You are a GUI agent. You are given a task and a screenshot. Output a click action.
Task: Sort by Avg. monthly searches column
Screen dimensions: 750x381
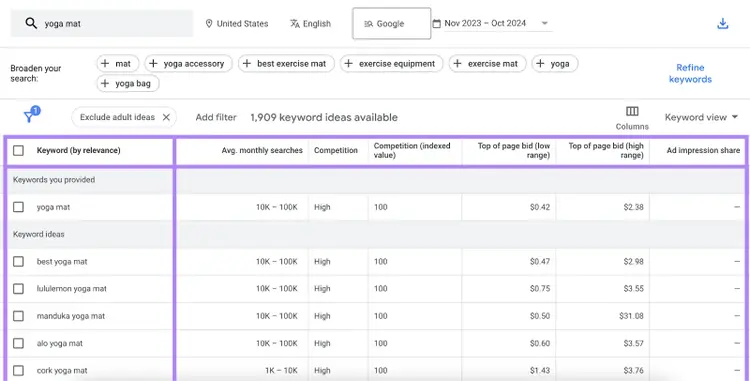coord(262,151)
